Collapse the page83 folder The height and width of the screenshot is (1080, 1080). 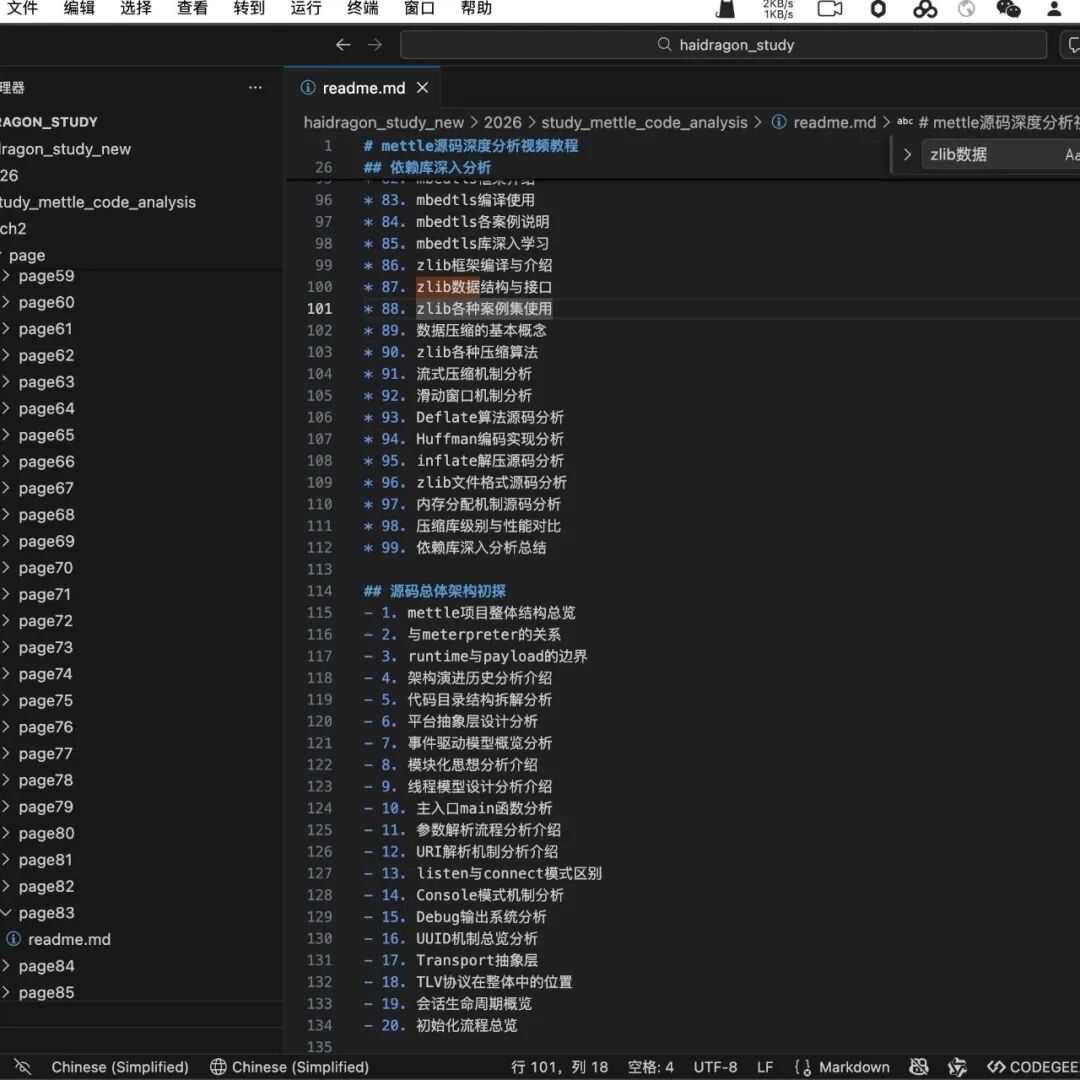[45, 913]
